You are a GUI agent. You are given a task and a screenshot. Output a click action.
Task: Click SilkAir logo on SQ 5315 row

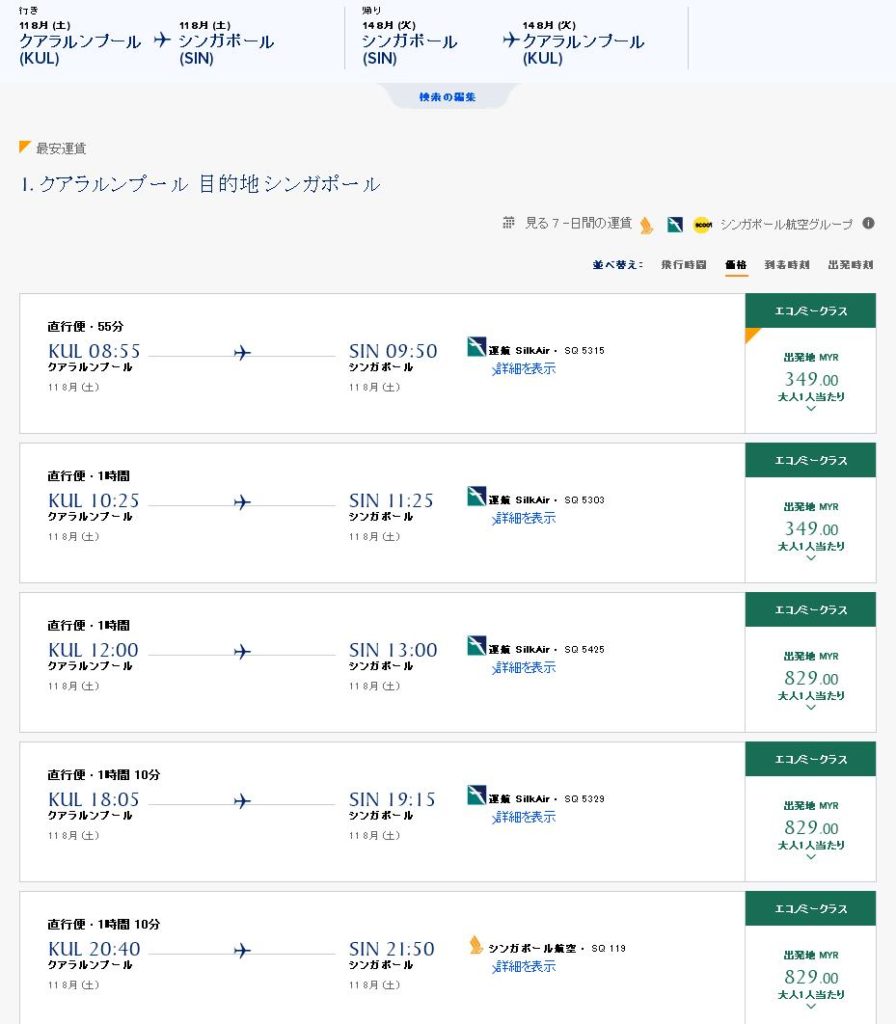(x=477, y=346)
